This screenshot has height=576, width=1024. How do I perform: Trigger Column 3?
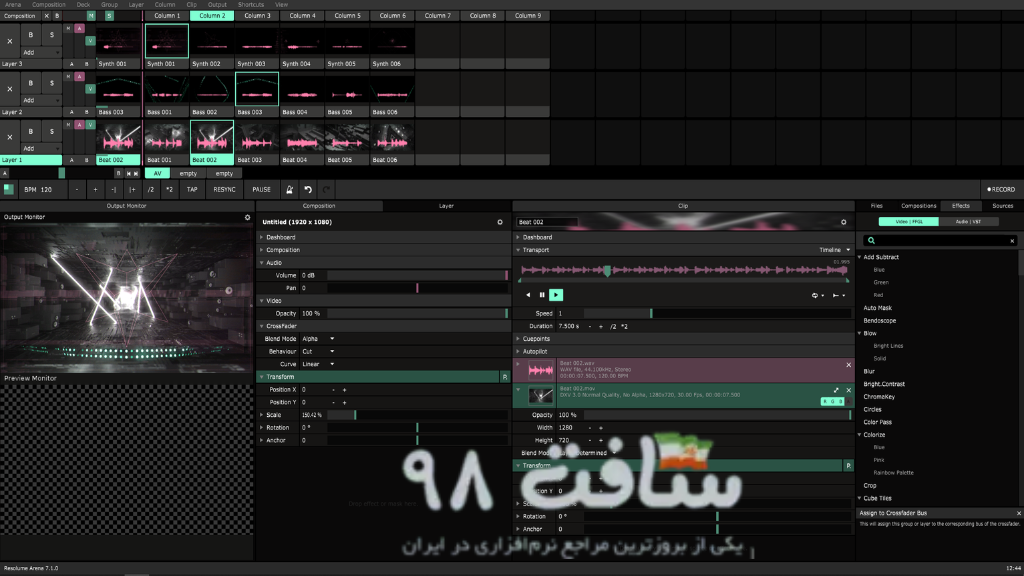click(x=257, y=16)
